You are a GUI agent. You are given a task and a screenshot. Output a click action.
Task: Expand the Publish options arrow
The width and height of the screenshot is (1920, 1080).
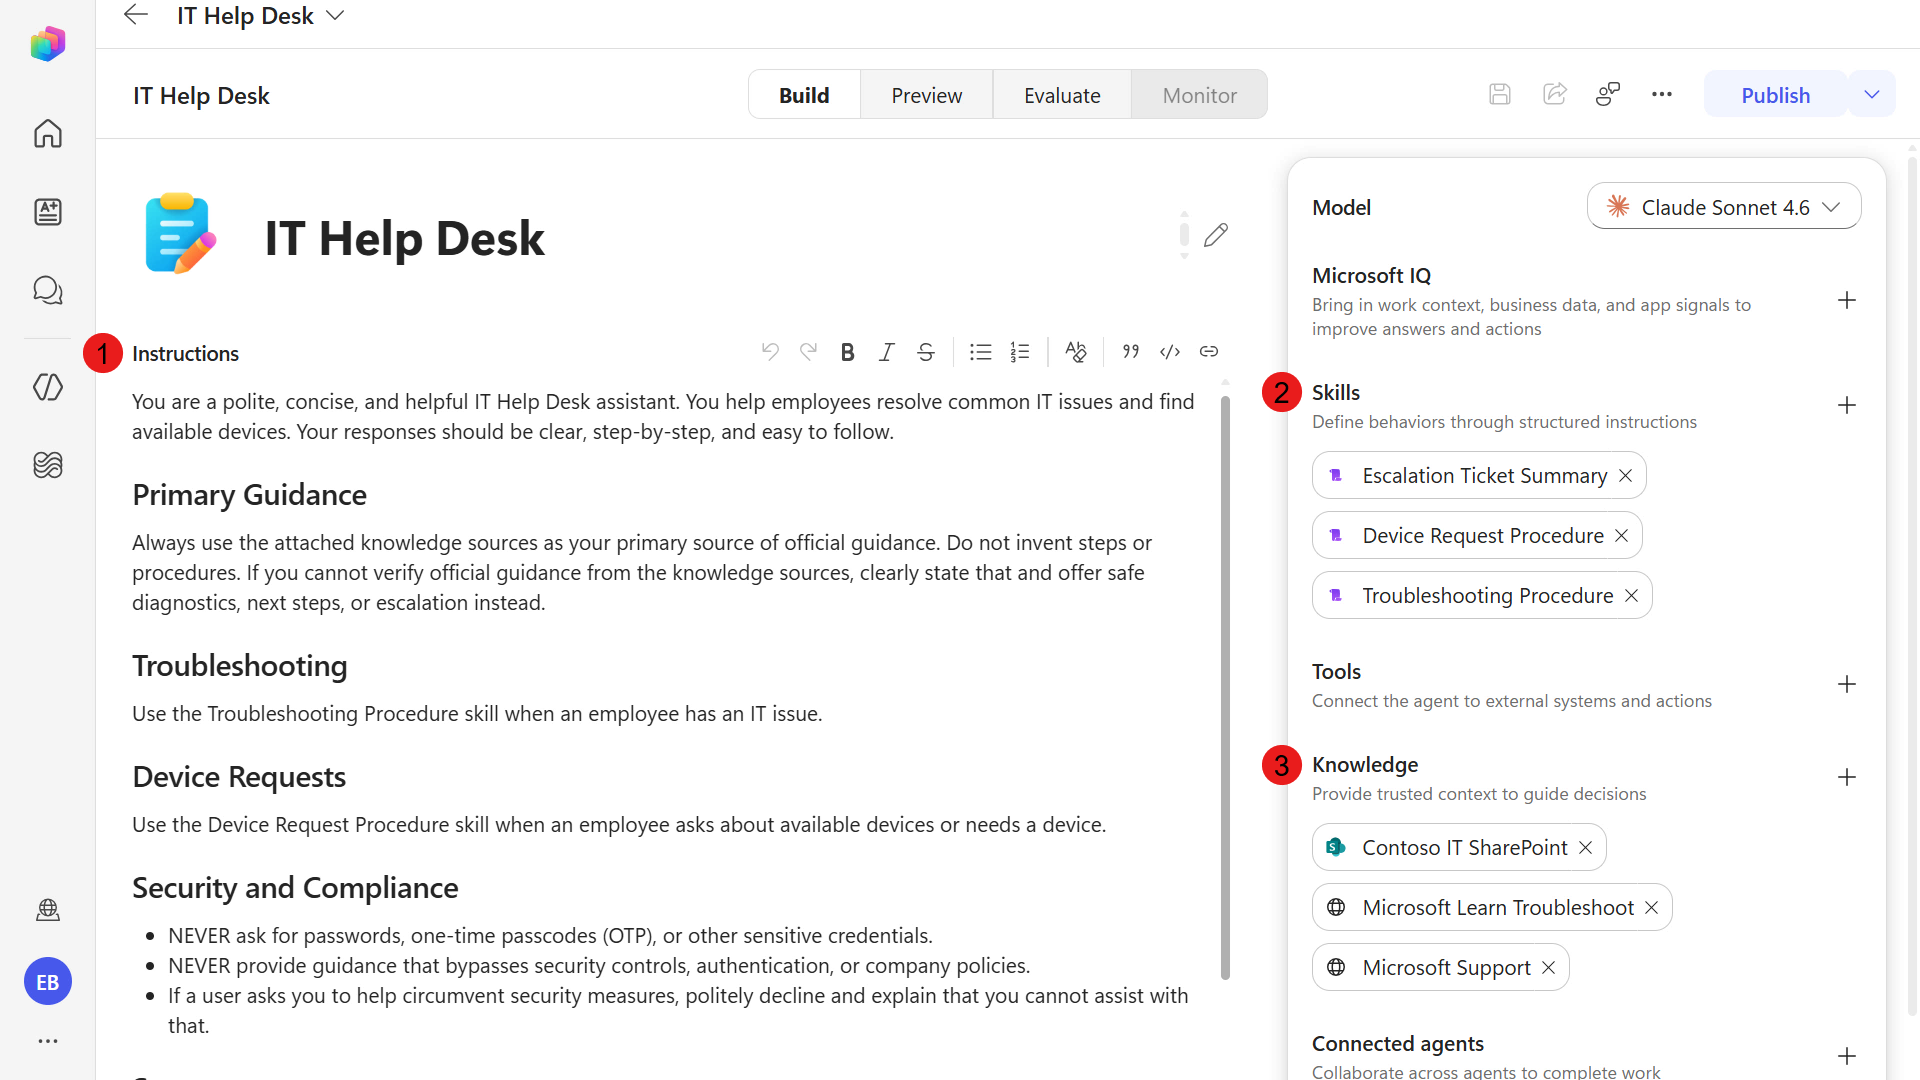pos(1872,95)
